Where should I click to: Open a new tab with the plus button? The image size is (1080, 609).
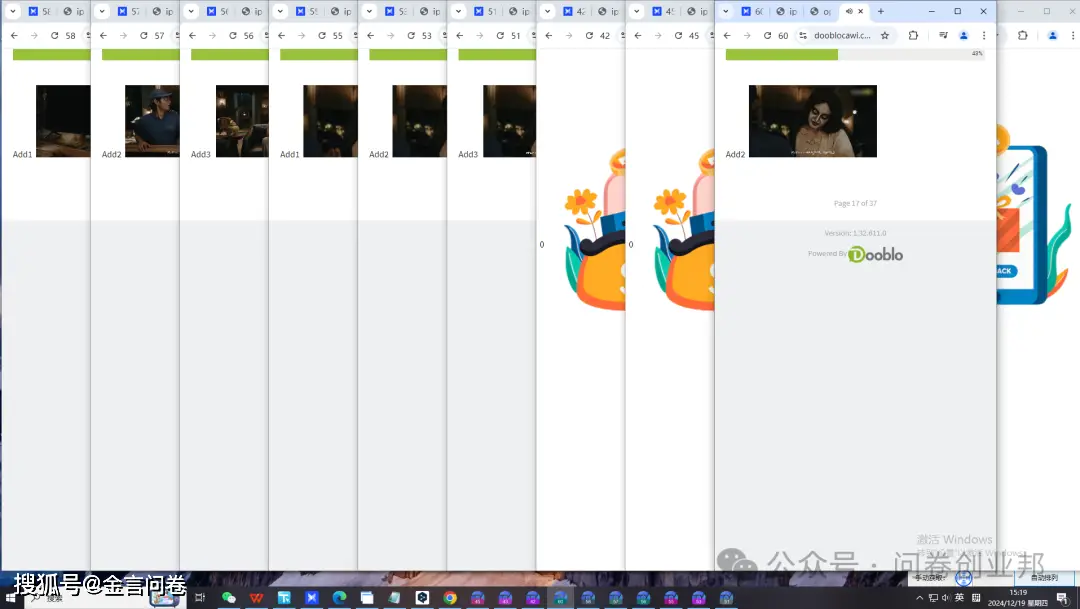click(x=881, y=11)
